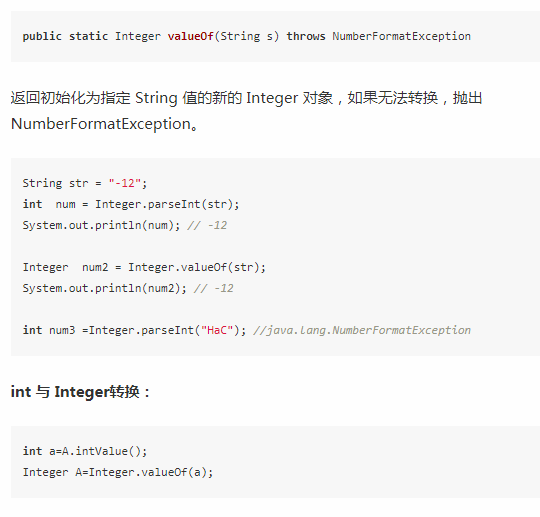Click NumberFormatException in the method signature
The height and width of the screenshot is (517, 540).
[401, 36]
